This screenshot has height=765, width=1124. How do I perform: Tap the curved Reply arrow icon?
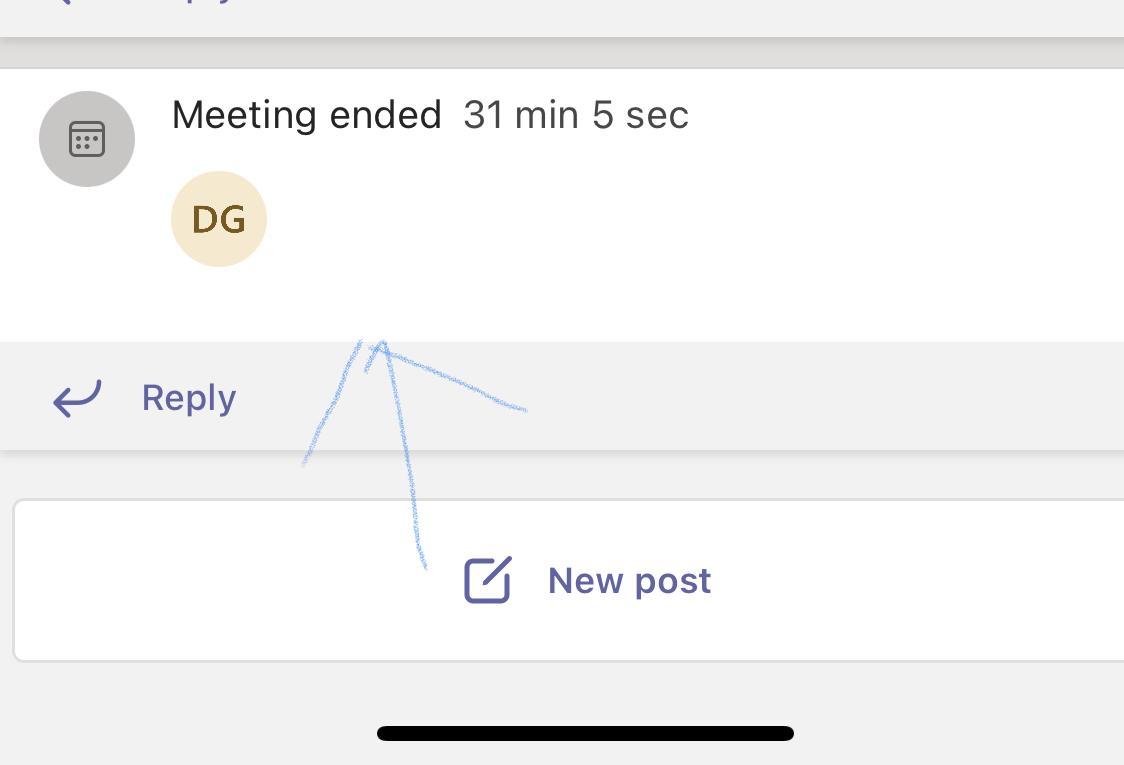coord(77,397)
